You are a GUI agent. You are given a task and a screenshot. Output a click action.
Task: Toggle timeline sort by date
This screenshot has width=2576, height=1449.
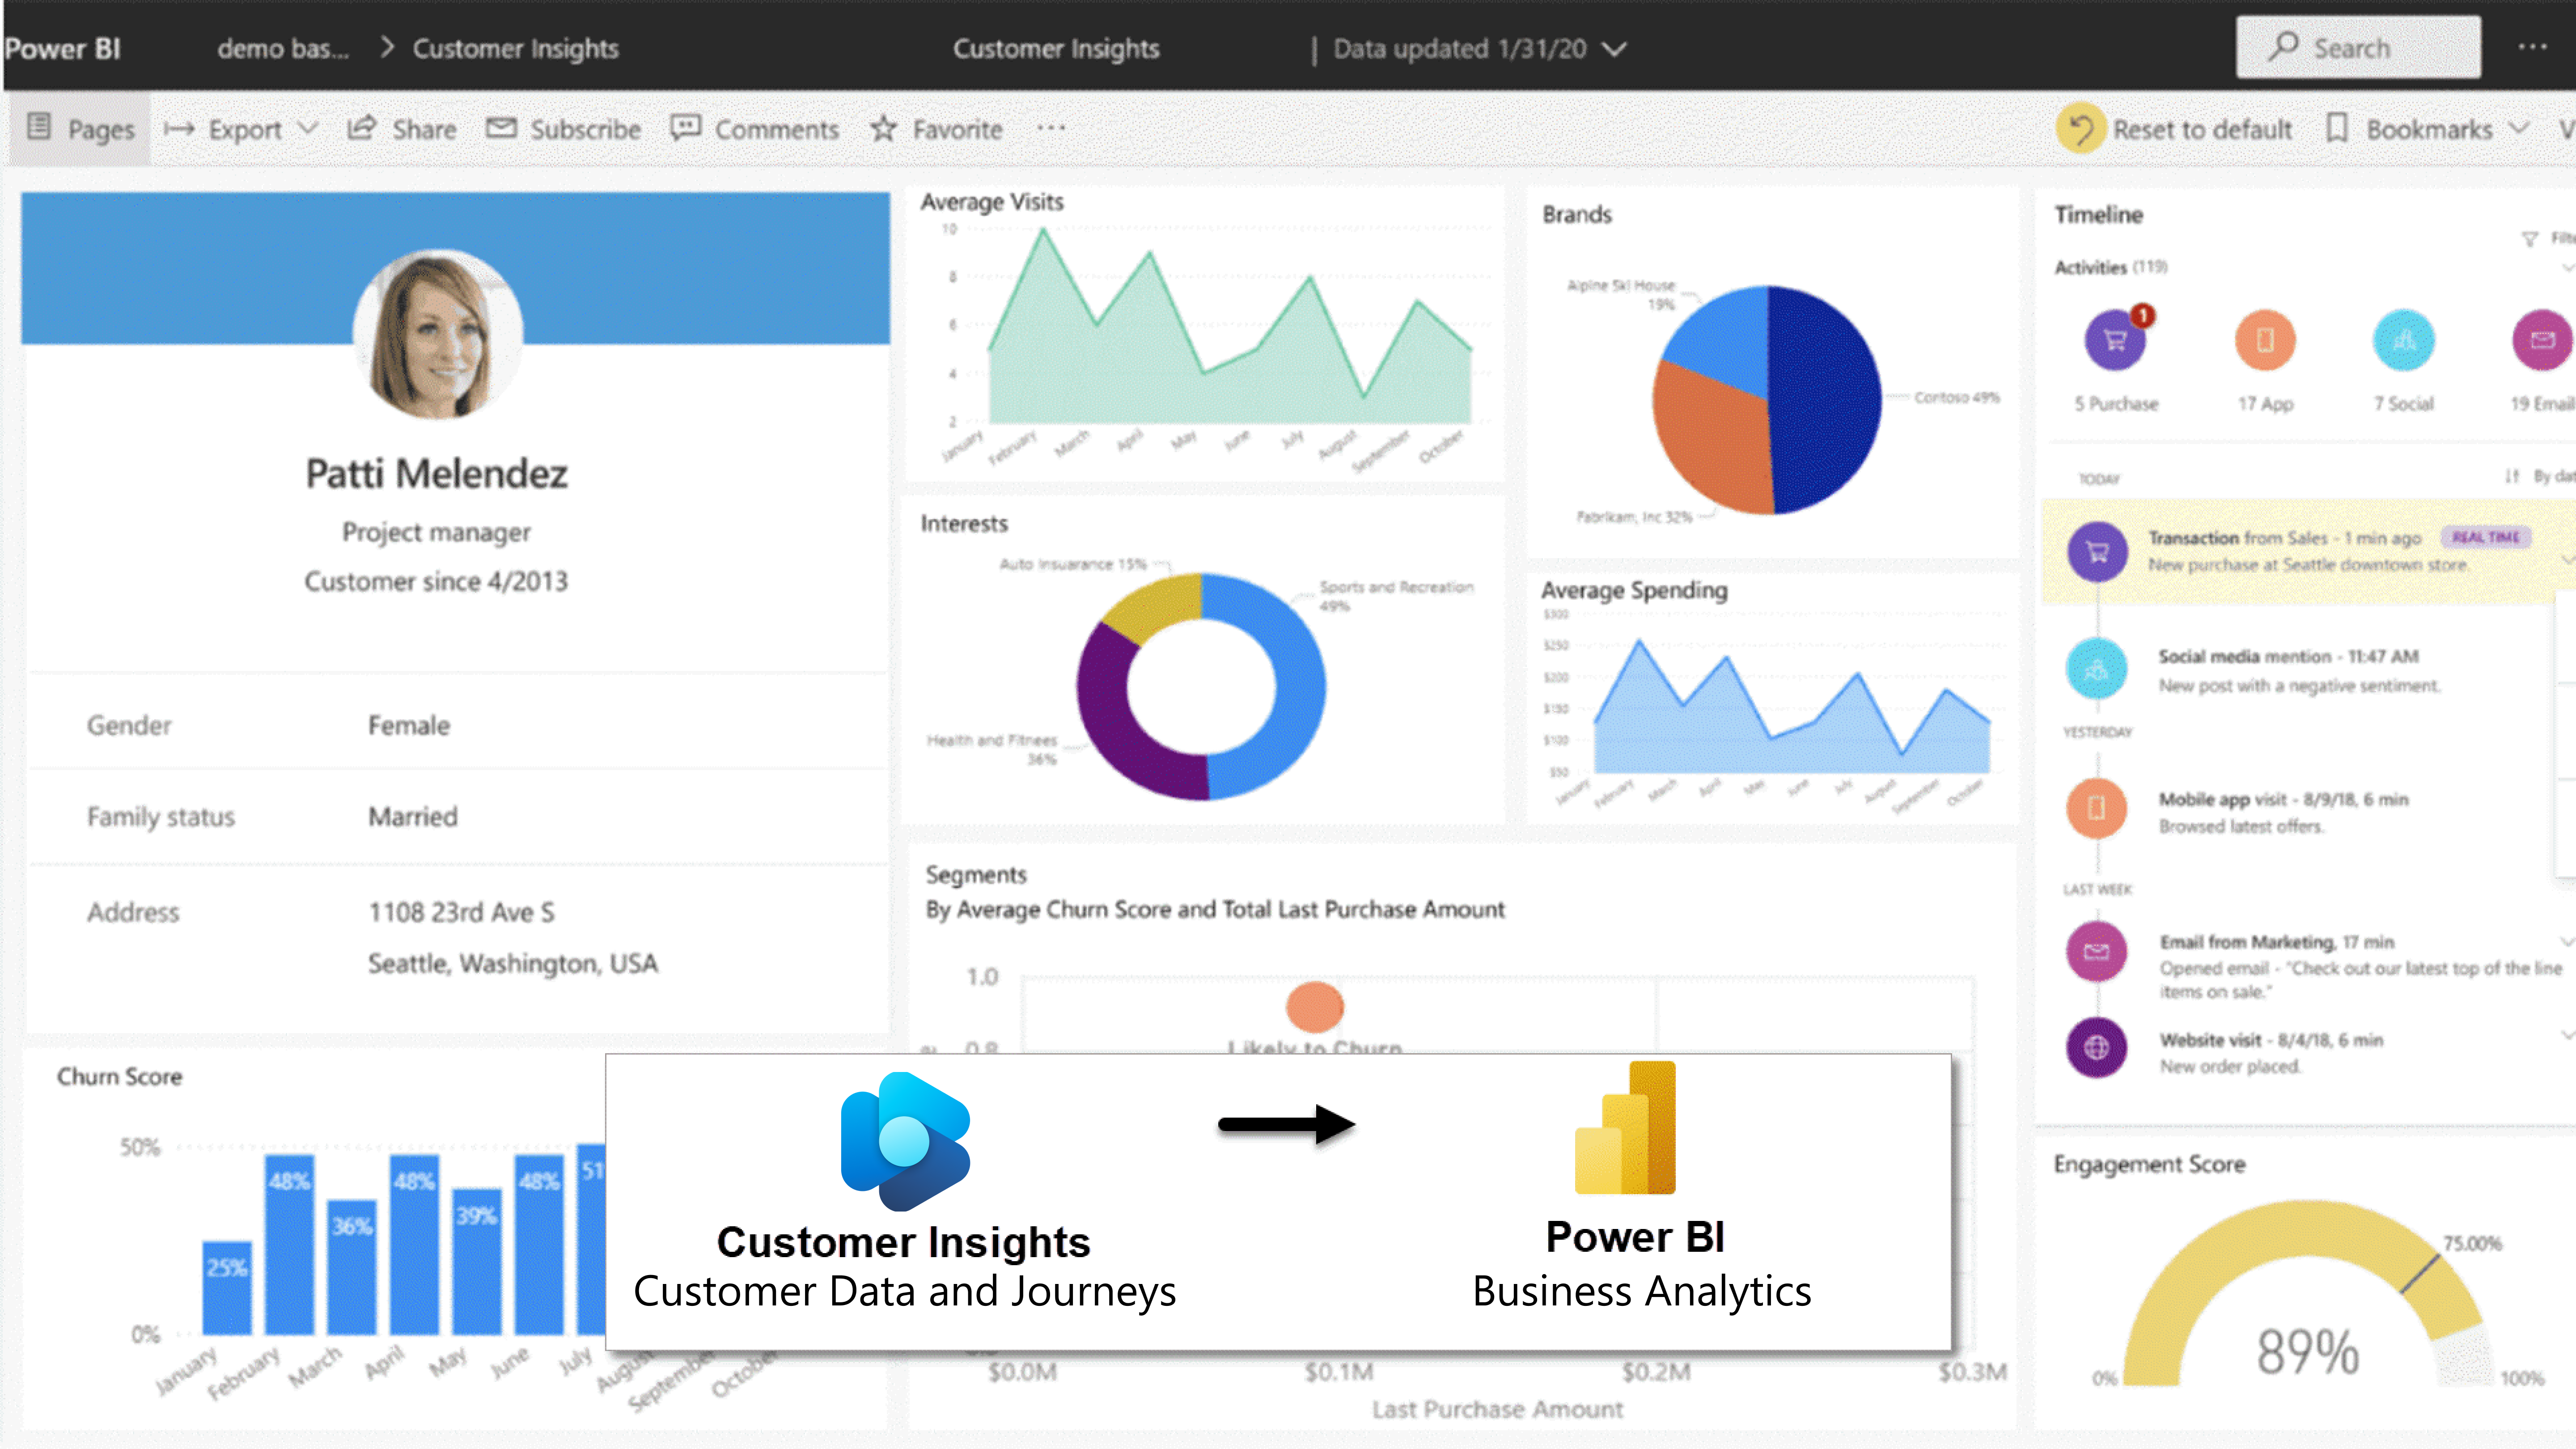[2512, 476]
